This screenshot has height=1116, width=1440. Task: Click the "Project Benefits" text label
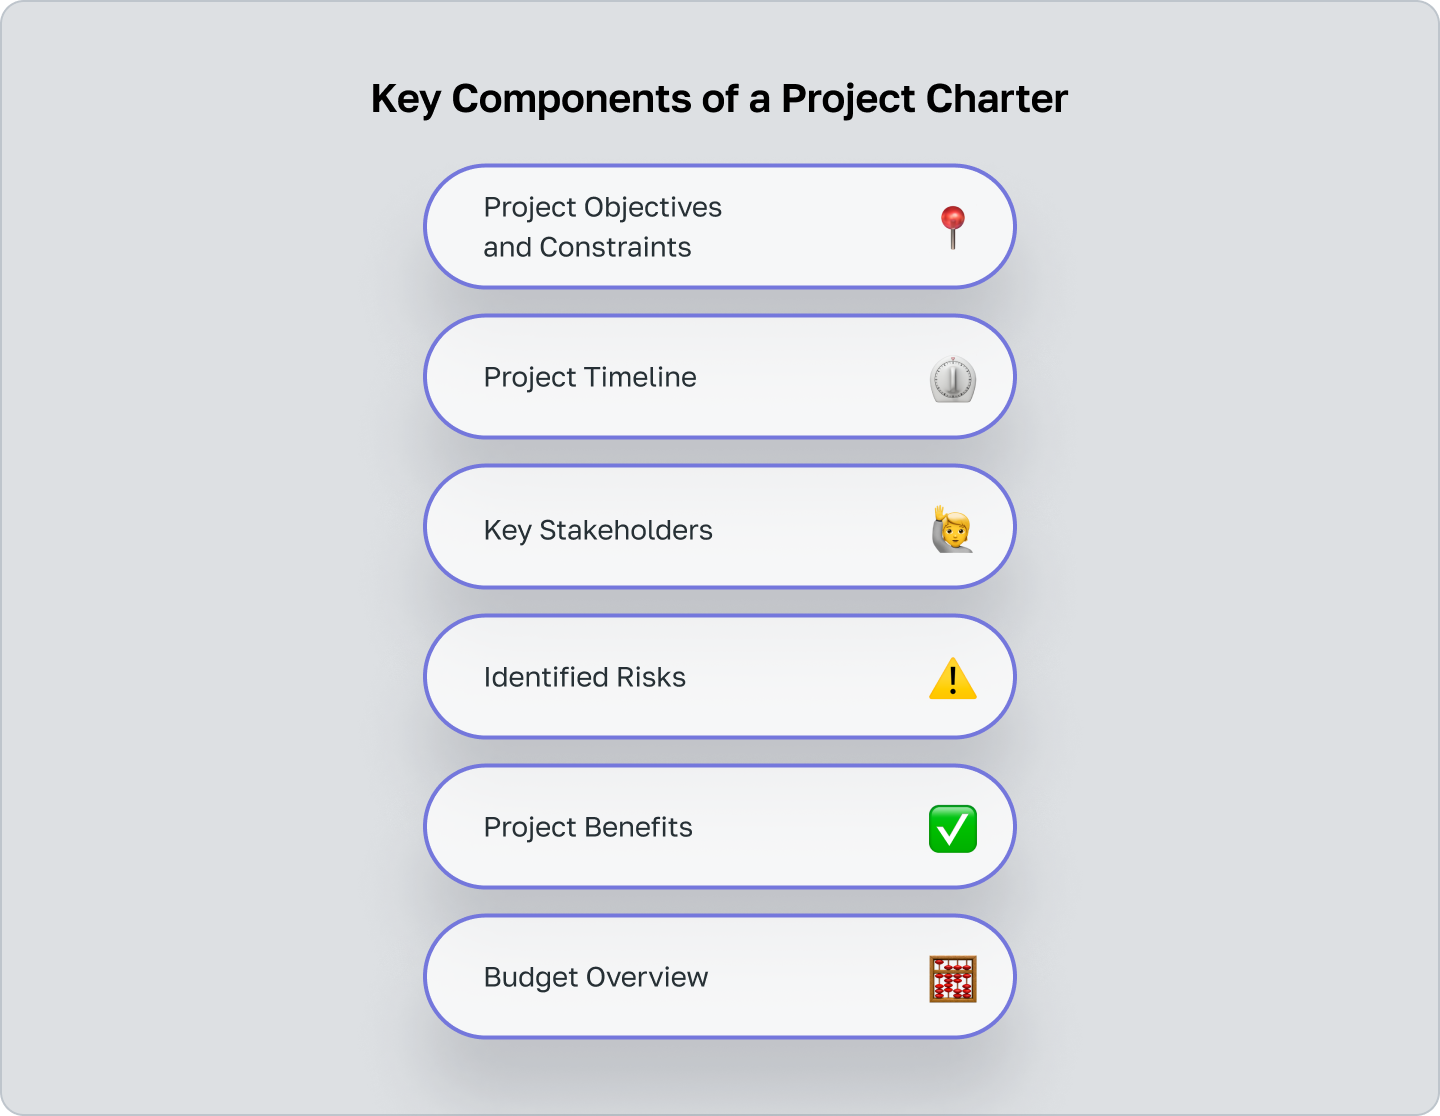click(x=588, y=827)
